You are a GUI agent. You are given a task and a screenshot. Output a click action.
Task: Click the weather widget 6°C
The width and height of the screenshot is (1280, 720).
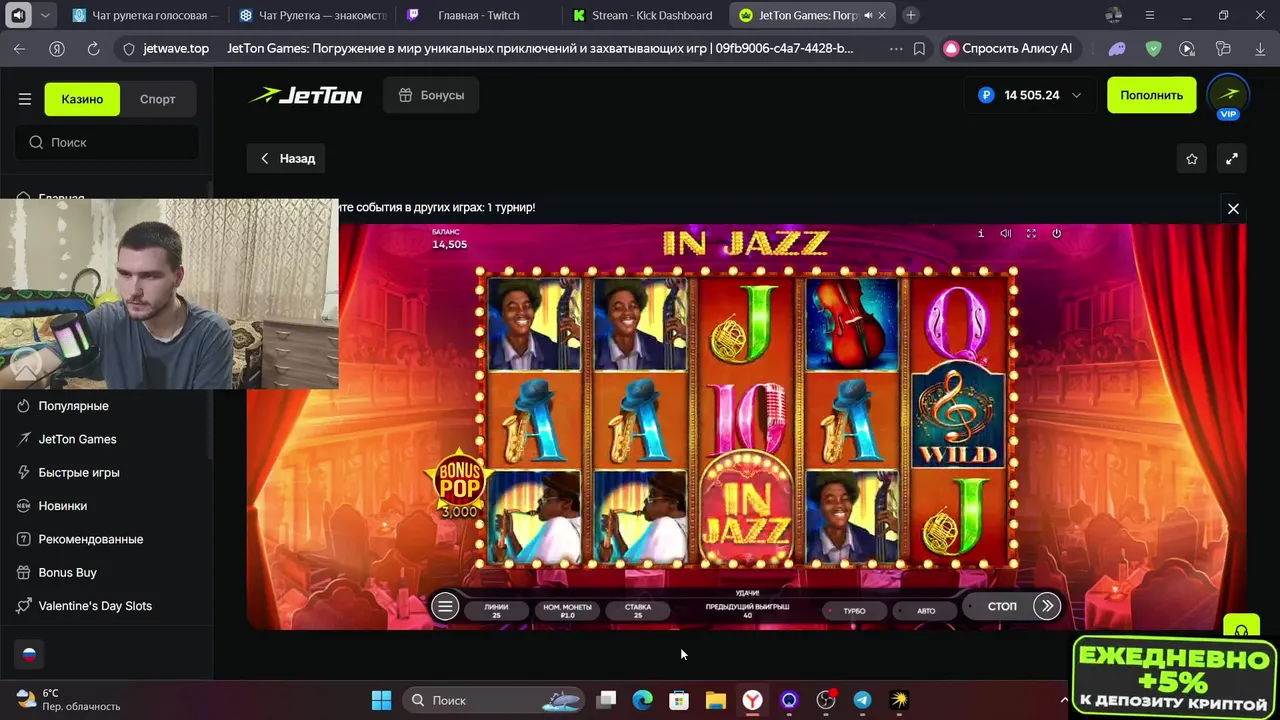68,700
